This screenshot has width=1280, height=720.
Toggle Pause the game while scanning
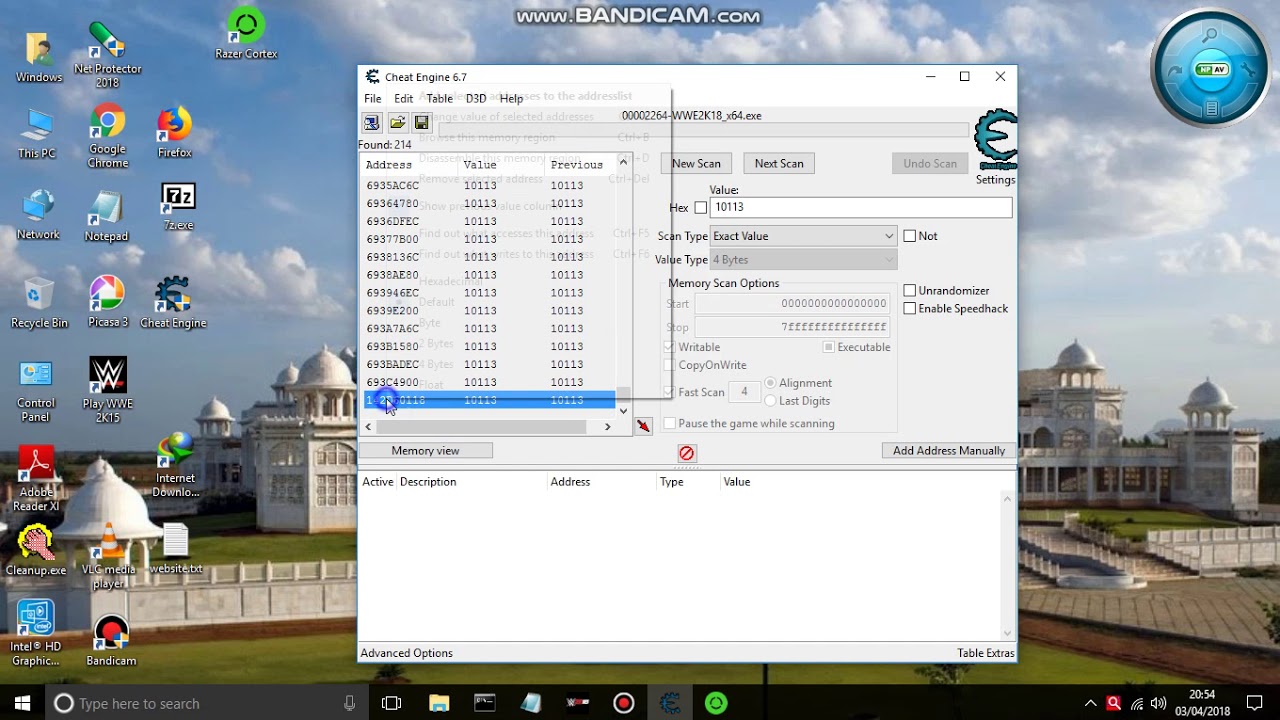(x=670, y=423)
